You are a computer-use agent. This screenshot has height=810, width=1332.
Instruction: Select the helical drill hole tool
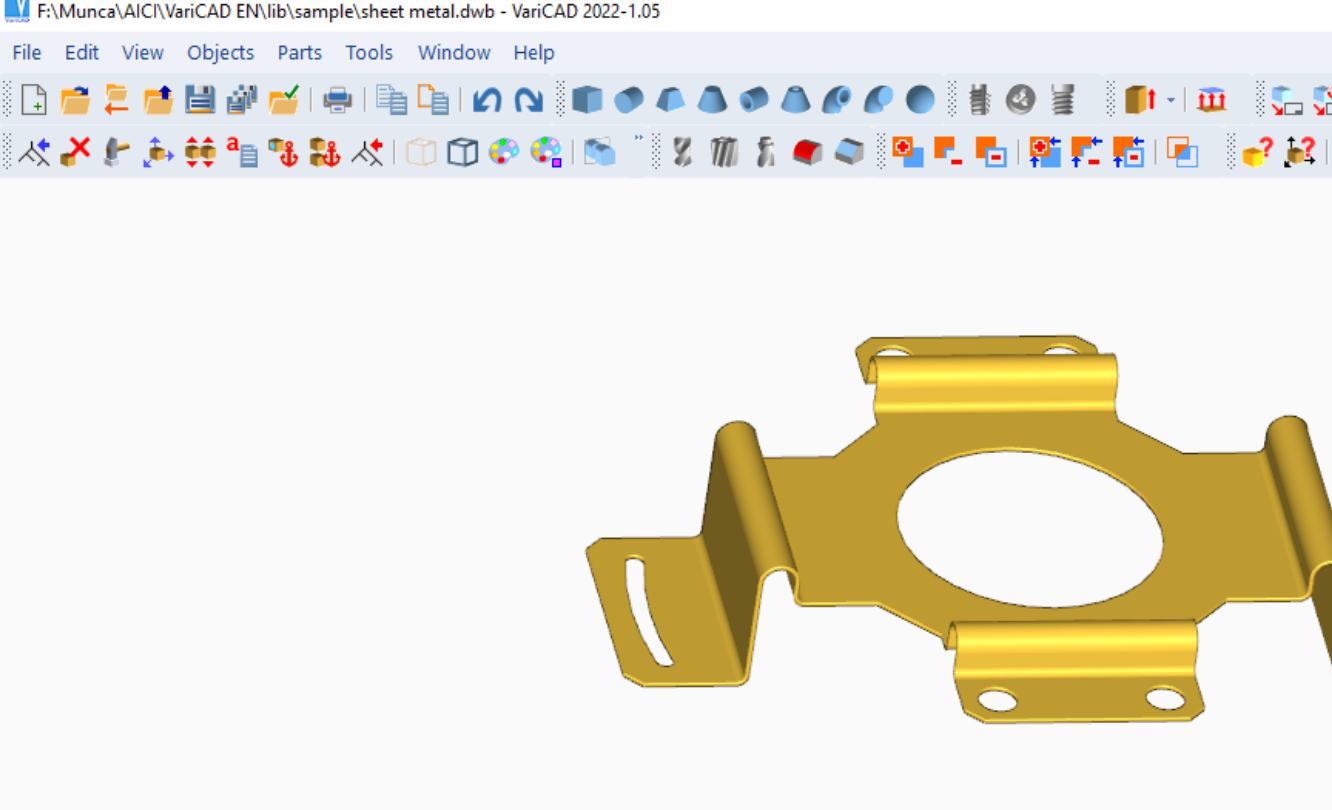683,152
